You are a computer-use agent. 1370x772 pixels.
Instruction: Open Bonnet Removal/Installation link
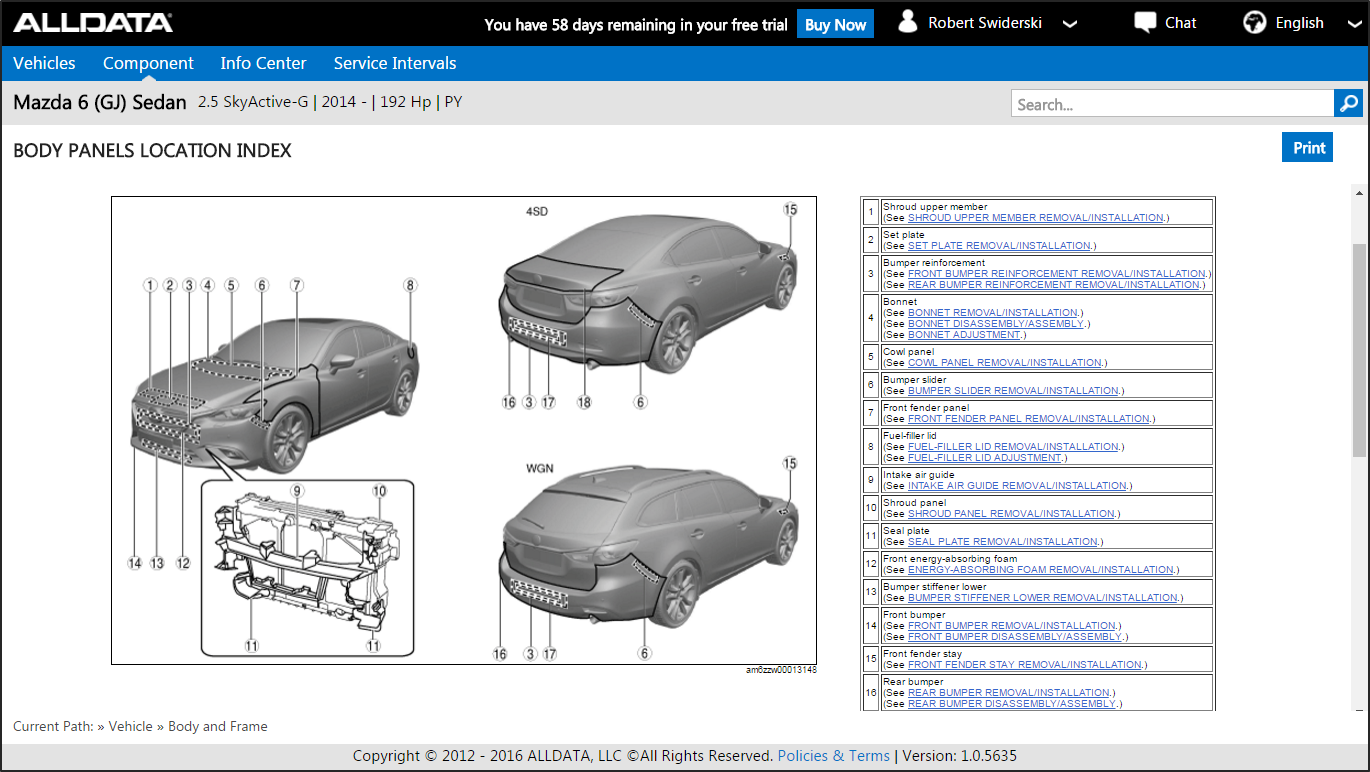coord(993,313)
